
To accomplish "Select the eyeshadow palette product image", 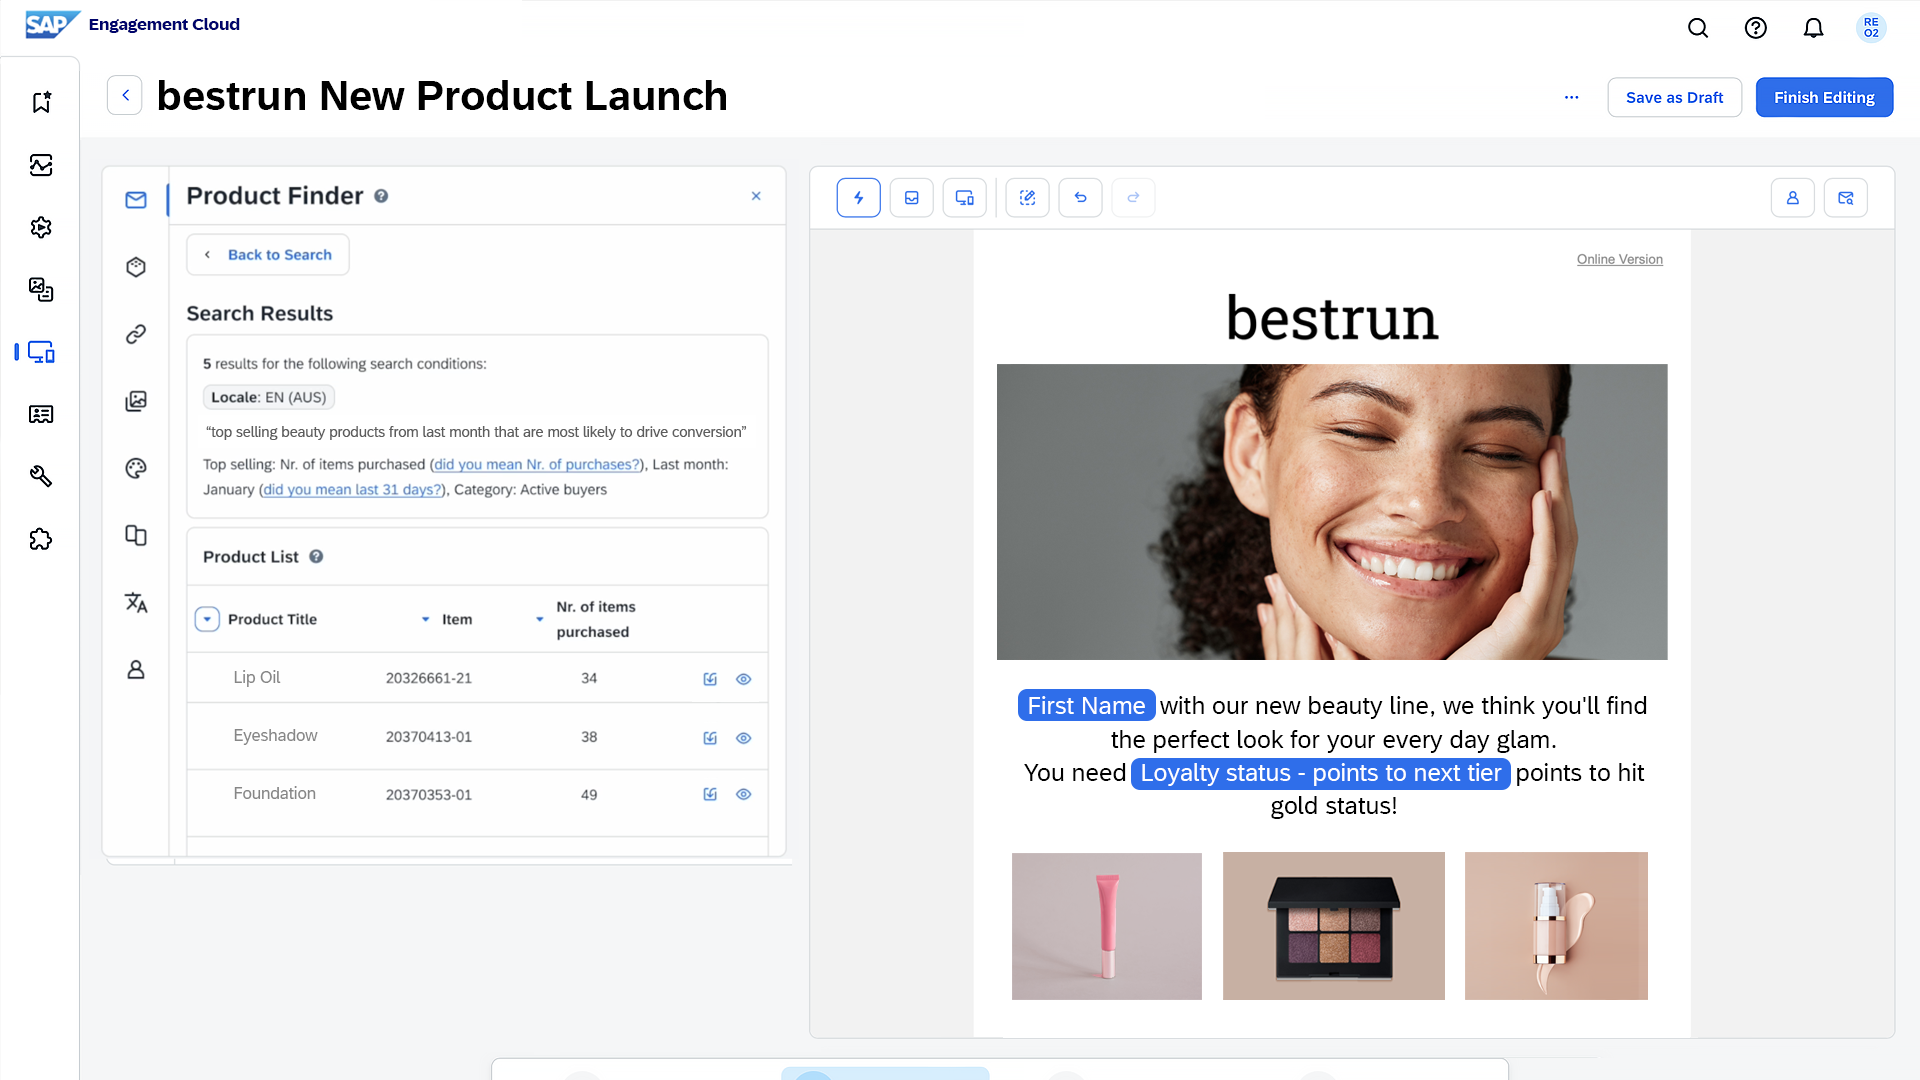I will [1334, 926].
